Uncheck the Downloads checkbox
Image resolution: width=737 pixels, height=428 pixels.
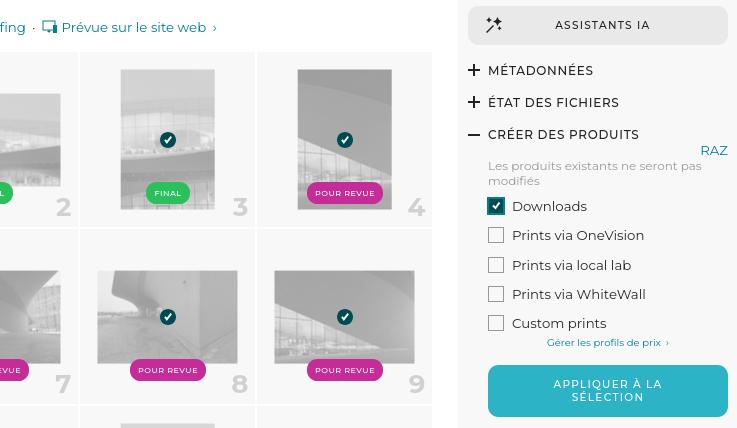coord(496,206)
